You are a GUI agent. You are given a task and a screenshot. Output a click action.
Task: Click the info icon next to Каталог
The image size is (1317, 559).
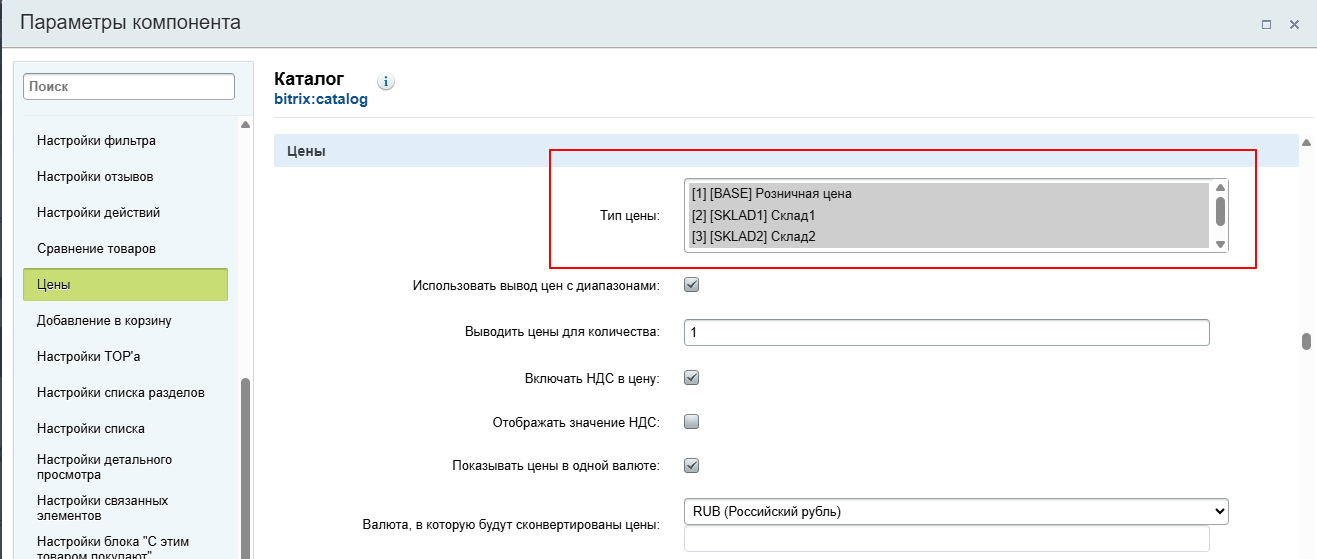click(387, 82)
